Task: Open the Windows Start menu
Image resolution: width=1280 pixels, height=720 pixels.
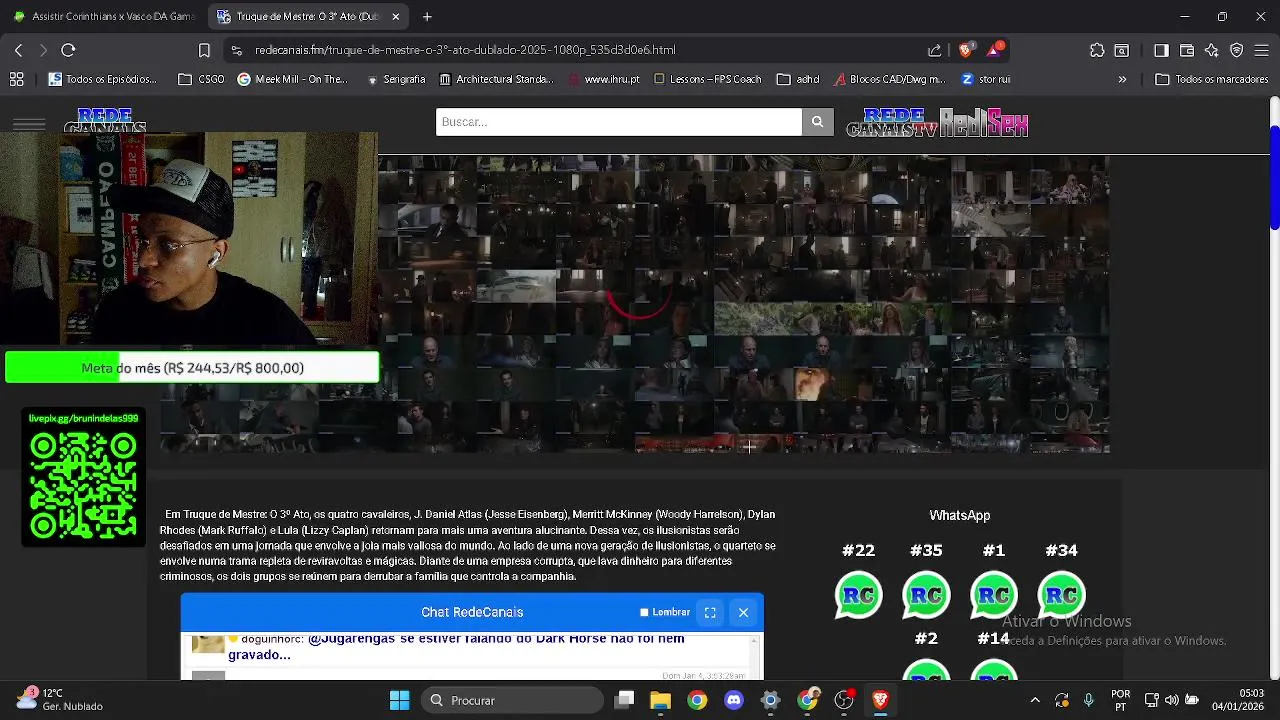Action: pyautogui.click(x=399, y=700)
